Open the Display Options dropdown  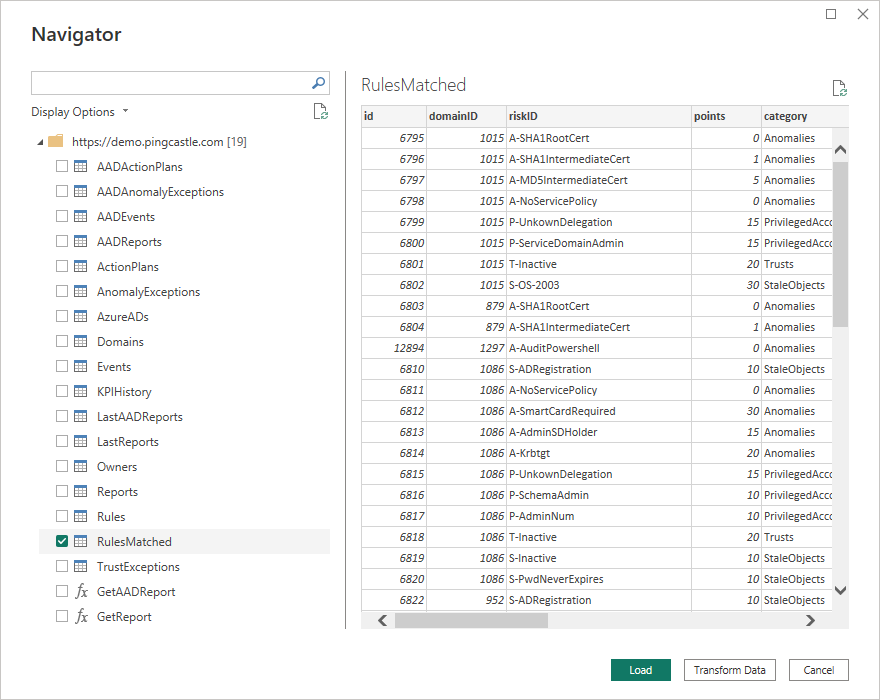[x=80, y=112]
